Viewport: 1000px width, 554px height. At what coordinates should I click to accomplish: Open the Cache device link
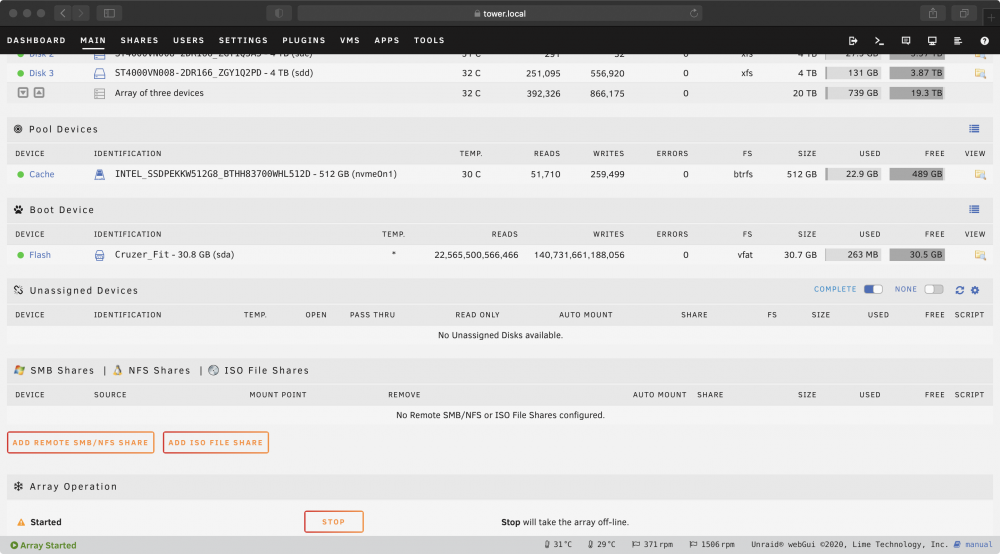[x=41, y=174]
